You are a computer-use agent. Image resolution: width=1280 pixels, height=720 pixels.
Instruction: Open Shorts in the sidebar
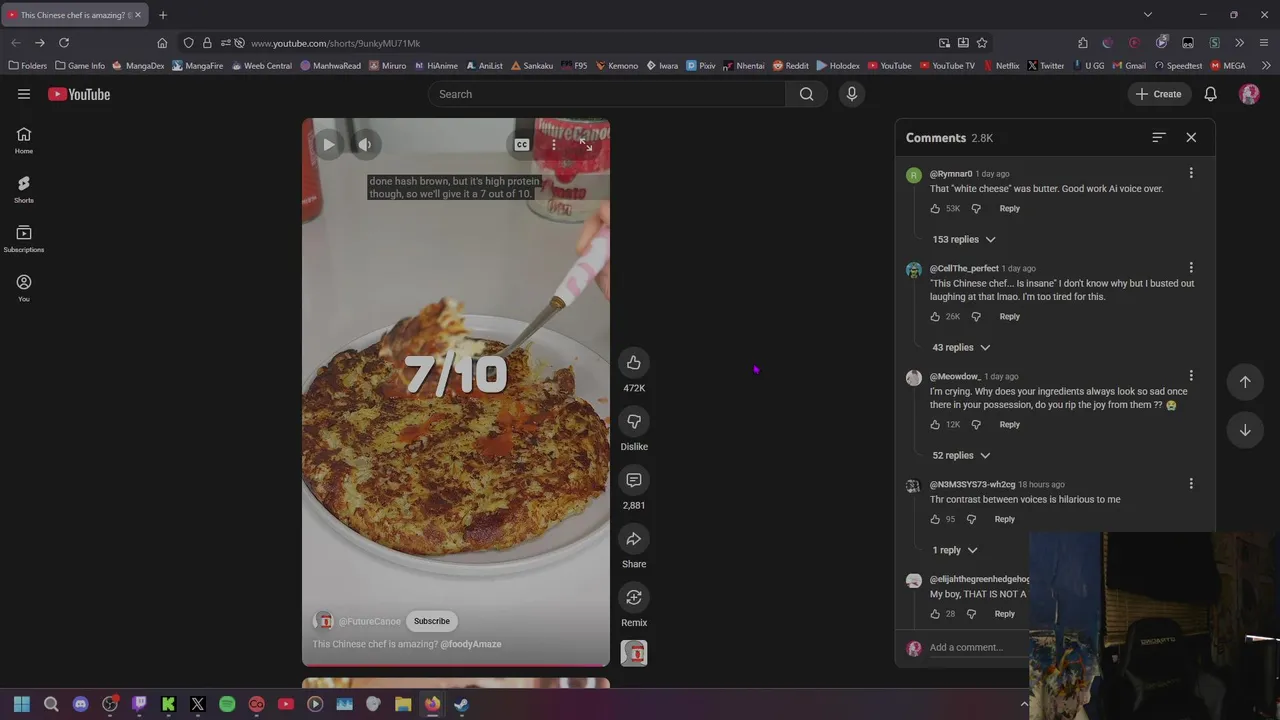coord(24,189)
